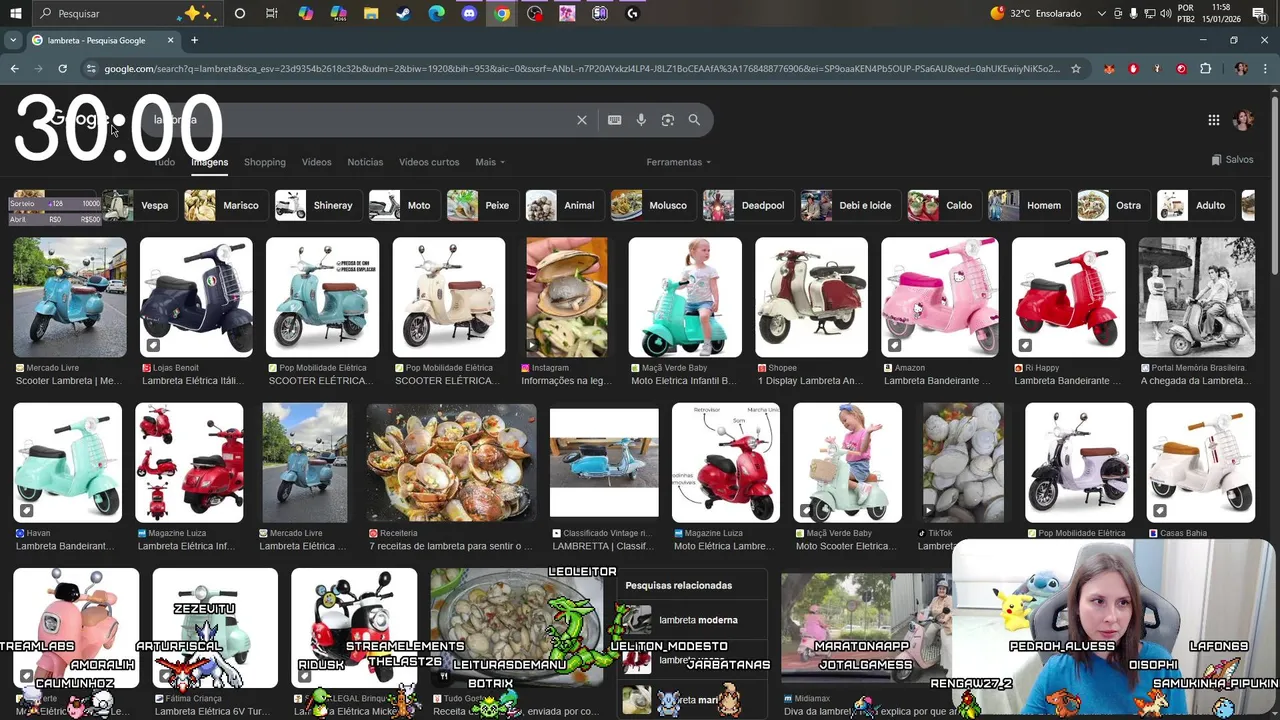Filter images by the Animal chip
The width and height of the screenshot is (1280, 720).
tap(564, 205)
